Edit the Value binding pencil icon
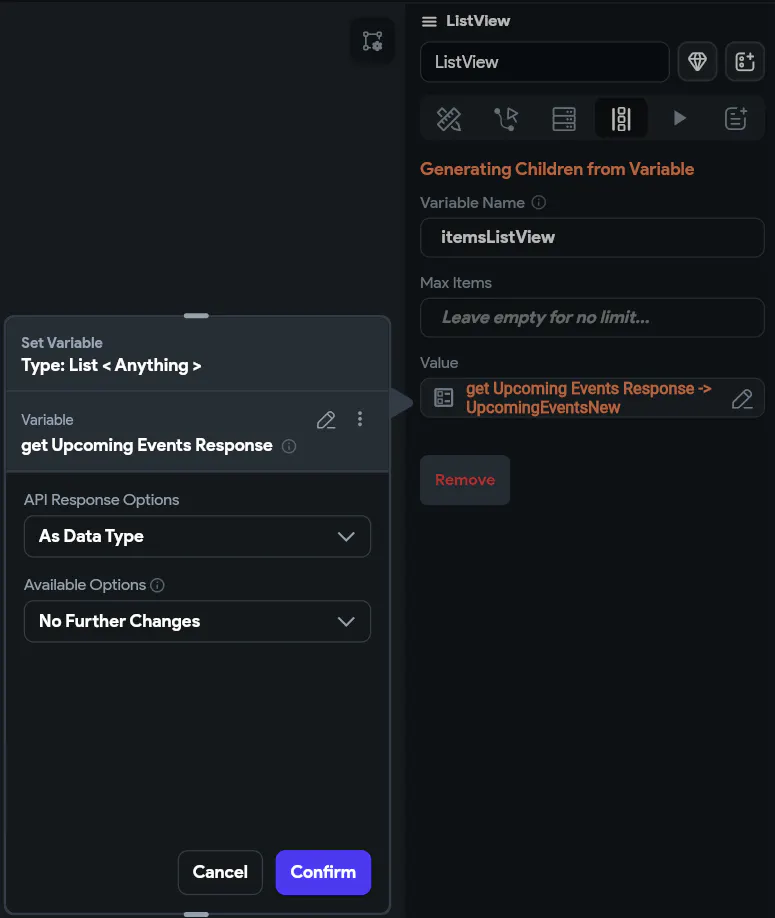Screen dimensions: 775x918 click(742, 399)
